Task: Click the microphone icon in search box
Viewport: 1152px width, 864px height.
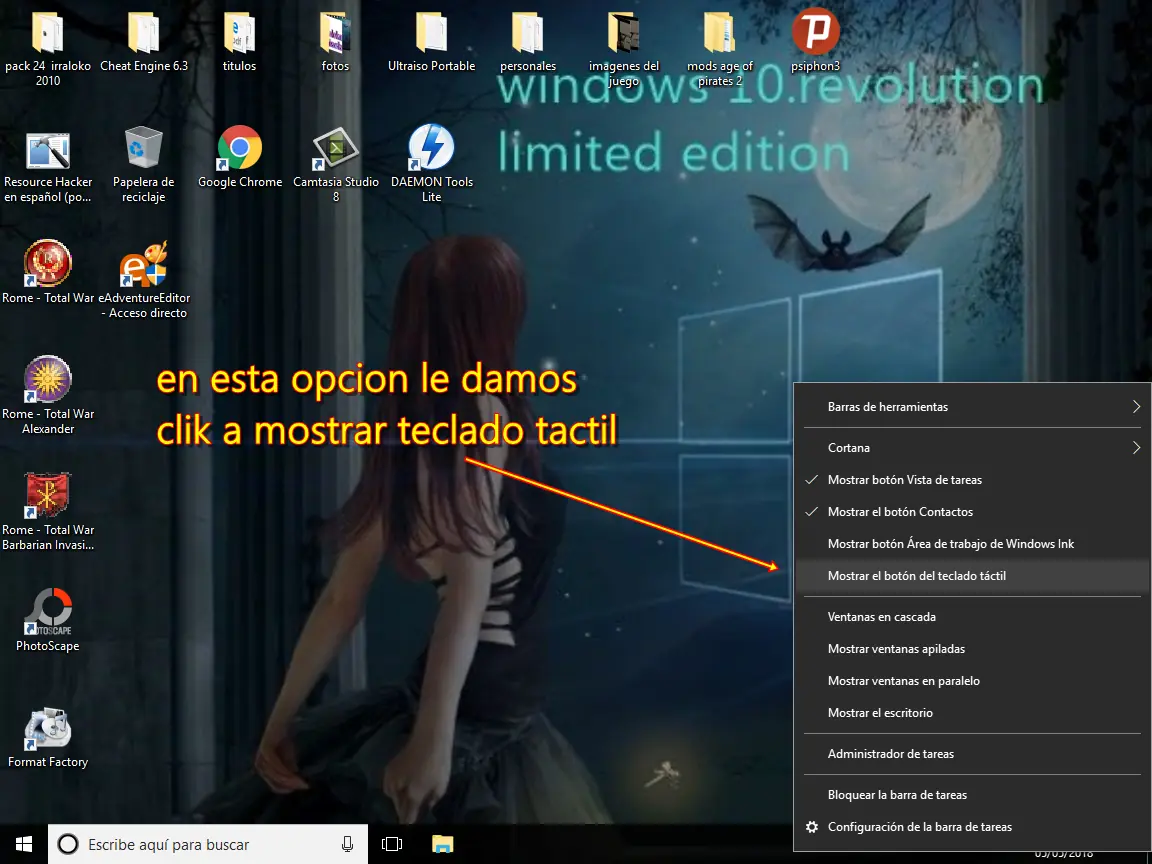Action: click(x=348, y=844)
